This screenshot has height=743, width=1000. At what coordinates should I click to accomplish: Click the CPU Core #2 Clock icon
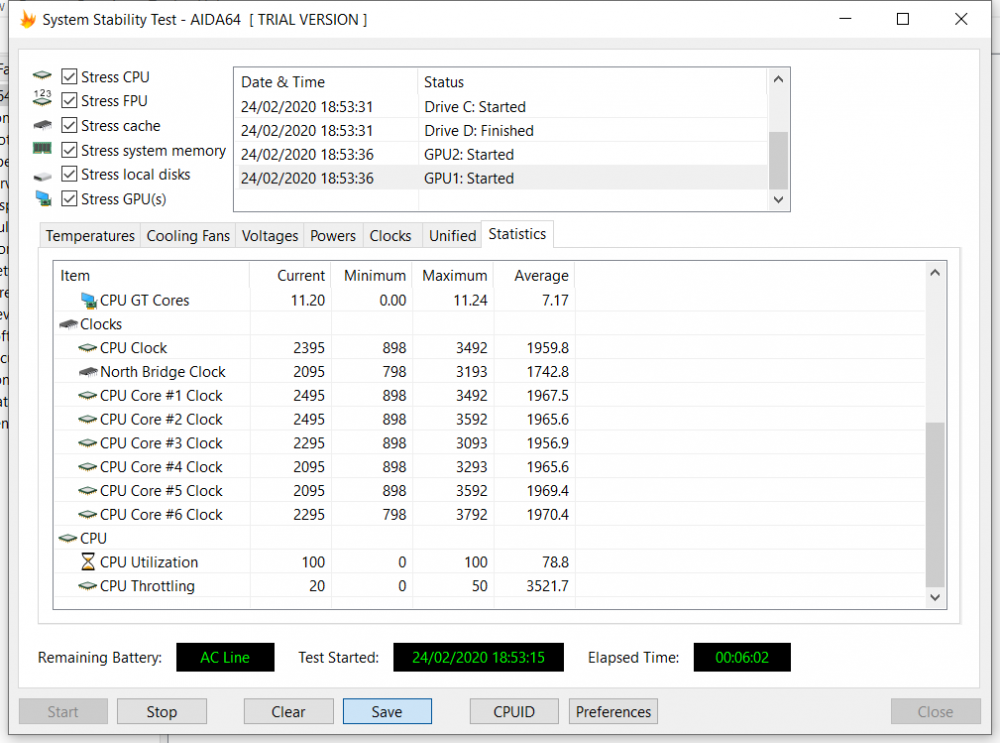(87, 420)
